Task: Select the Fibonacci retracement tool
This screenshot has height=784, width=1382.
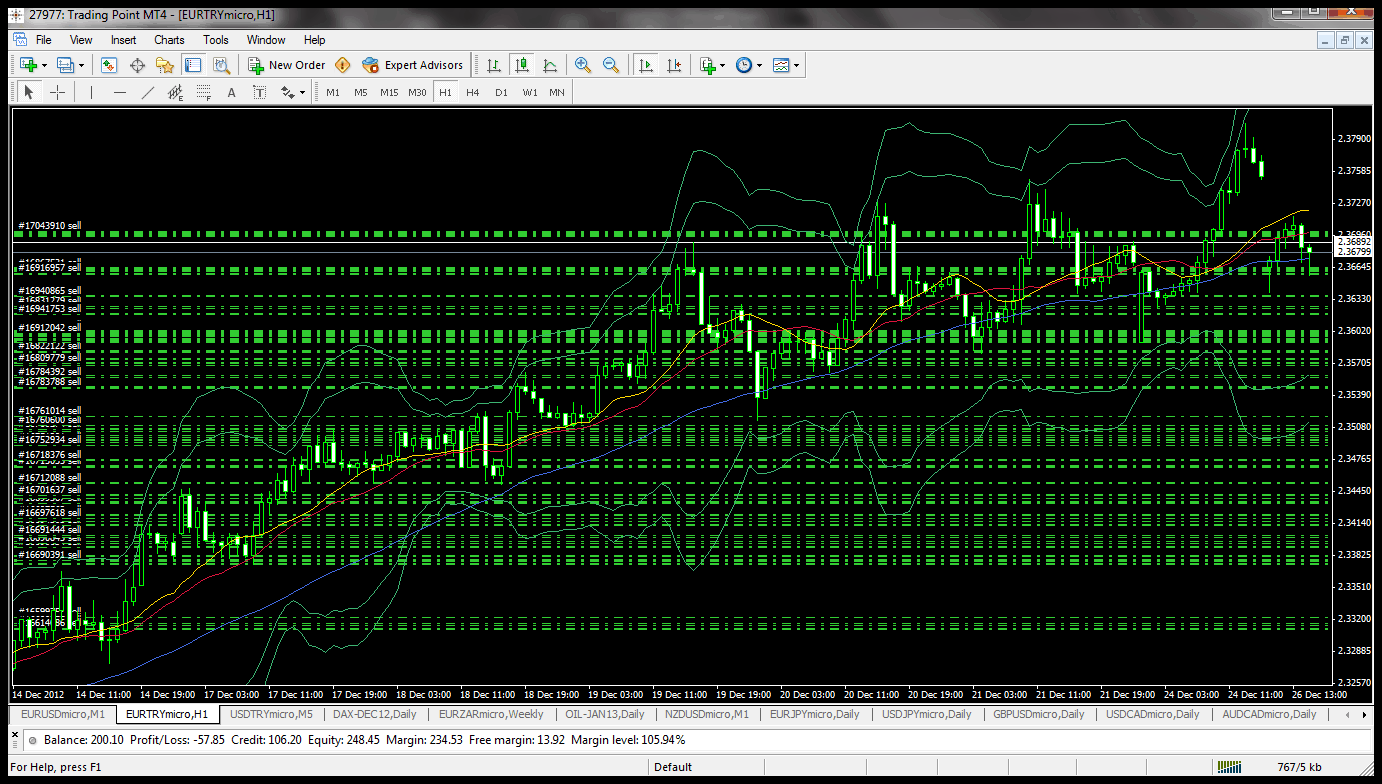Action: (204, 92)
